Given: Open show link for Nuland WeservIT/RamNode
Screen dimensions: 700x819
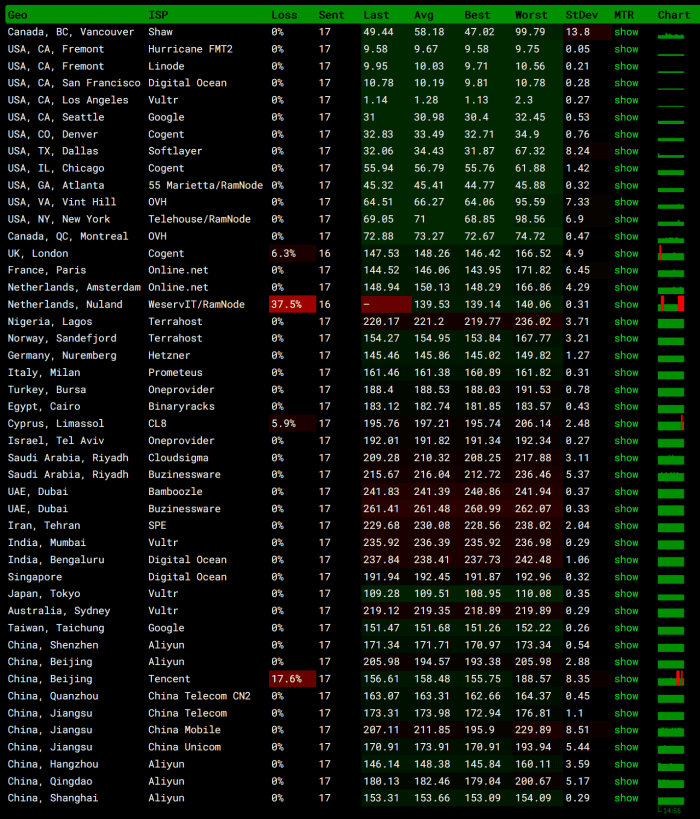Looking at the screenshot, I should click(x=626, y=305).
